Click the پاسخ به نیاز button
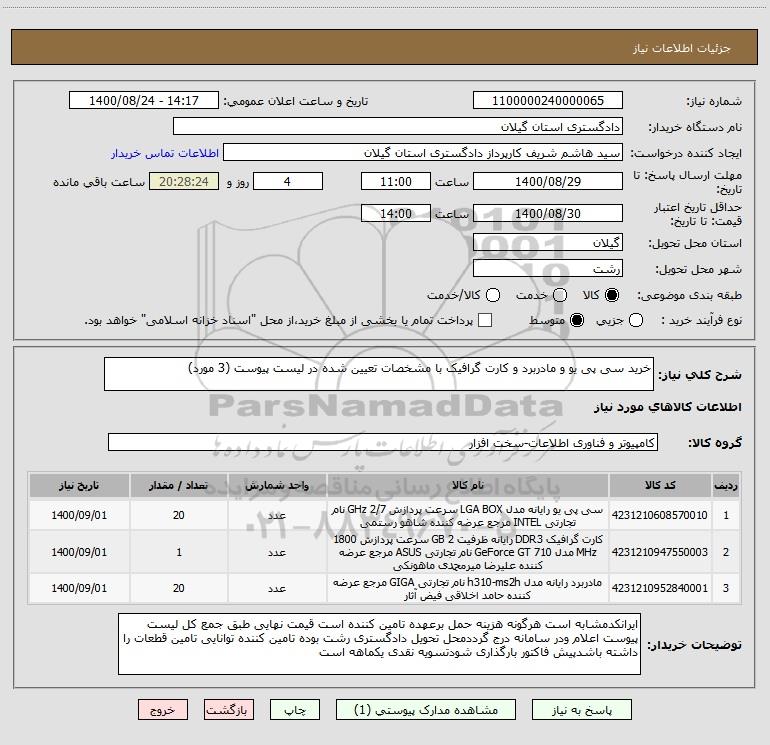 coord(582,710)
